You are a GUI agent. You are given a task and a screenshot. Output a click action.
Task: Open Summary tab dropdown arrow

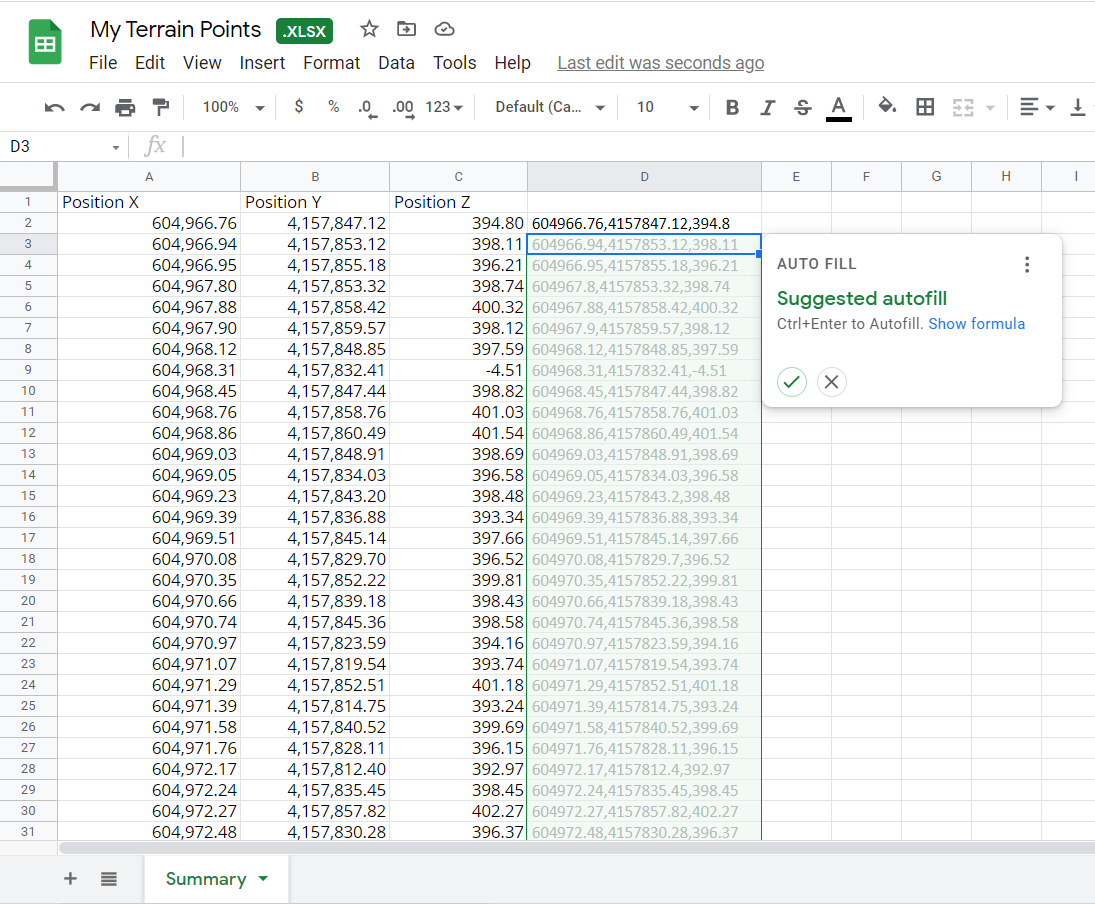(x=263, y=879)
